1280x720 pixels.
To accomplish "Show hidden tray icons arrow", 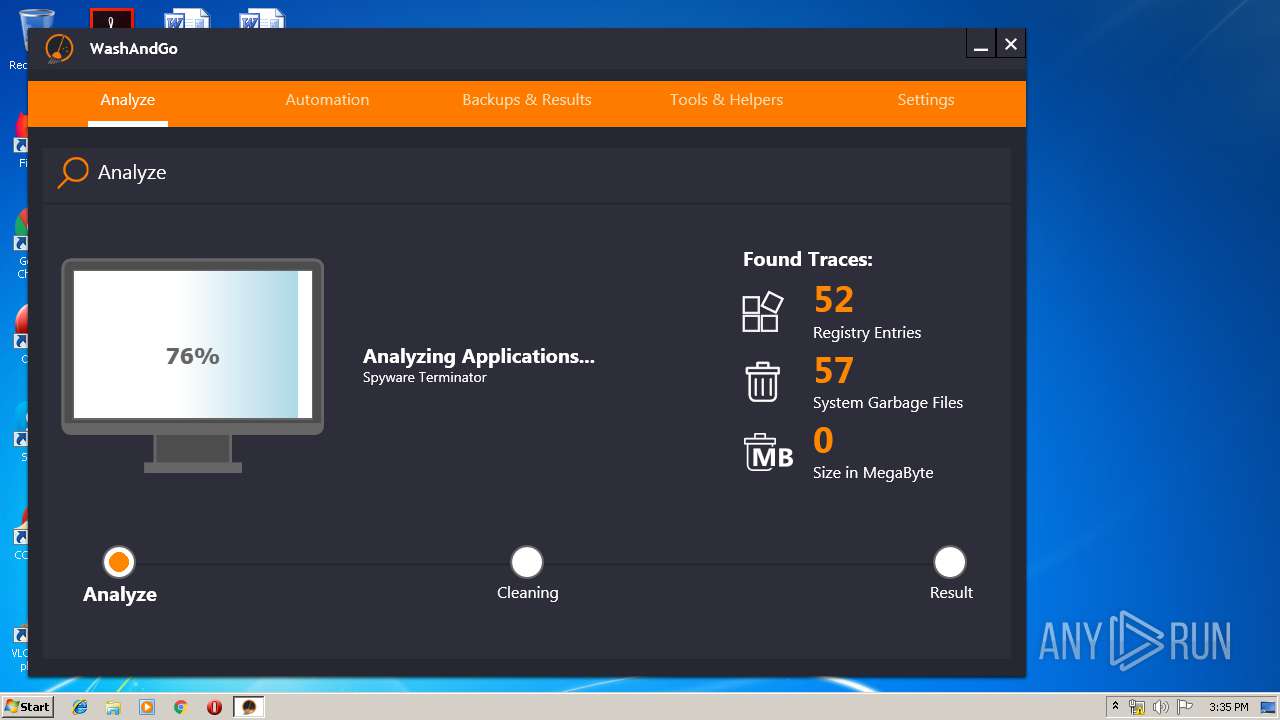I will click(1115, 707).
